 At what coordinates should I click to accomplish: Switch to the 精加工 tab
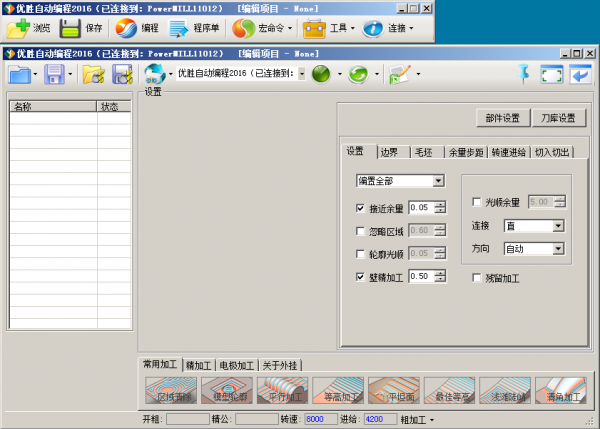coord(199,365)
